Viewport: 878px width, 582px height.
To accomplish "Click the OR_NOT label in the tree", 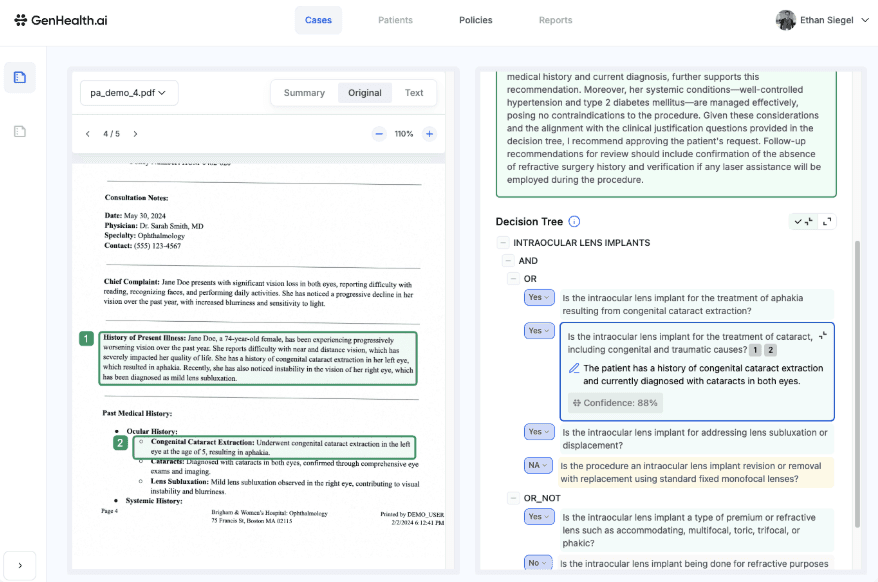I will click(x=542, y=498).
